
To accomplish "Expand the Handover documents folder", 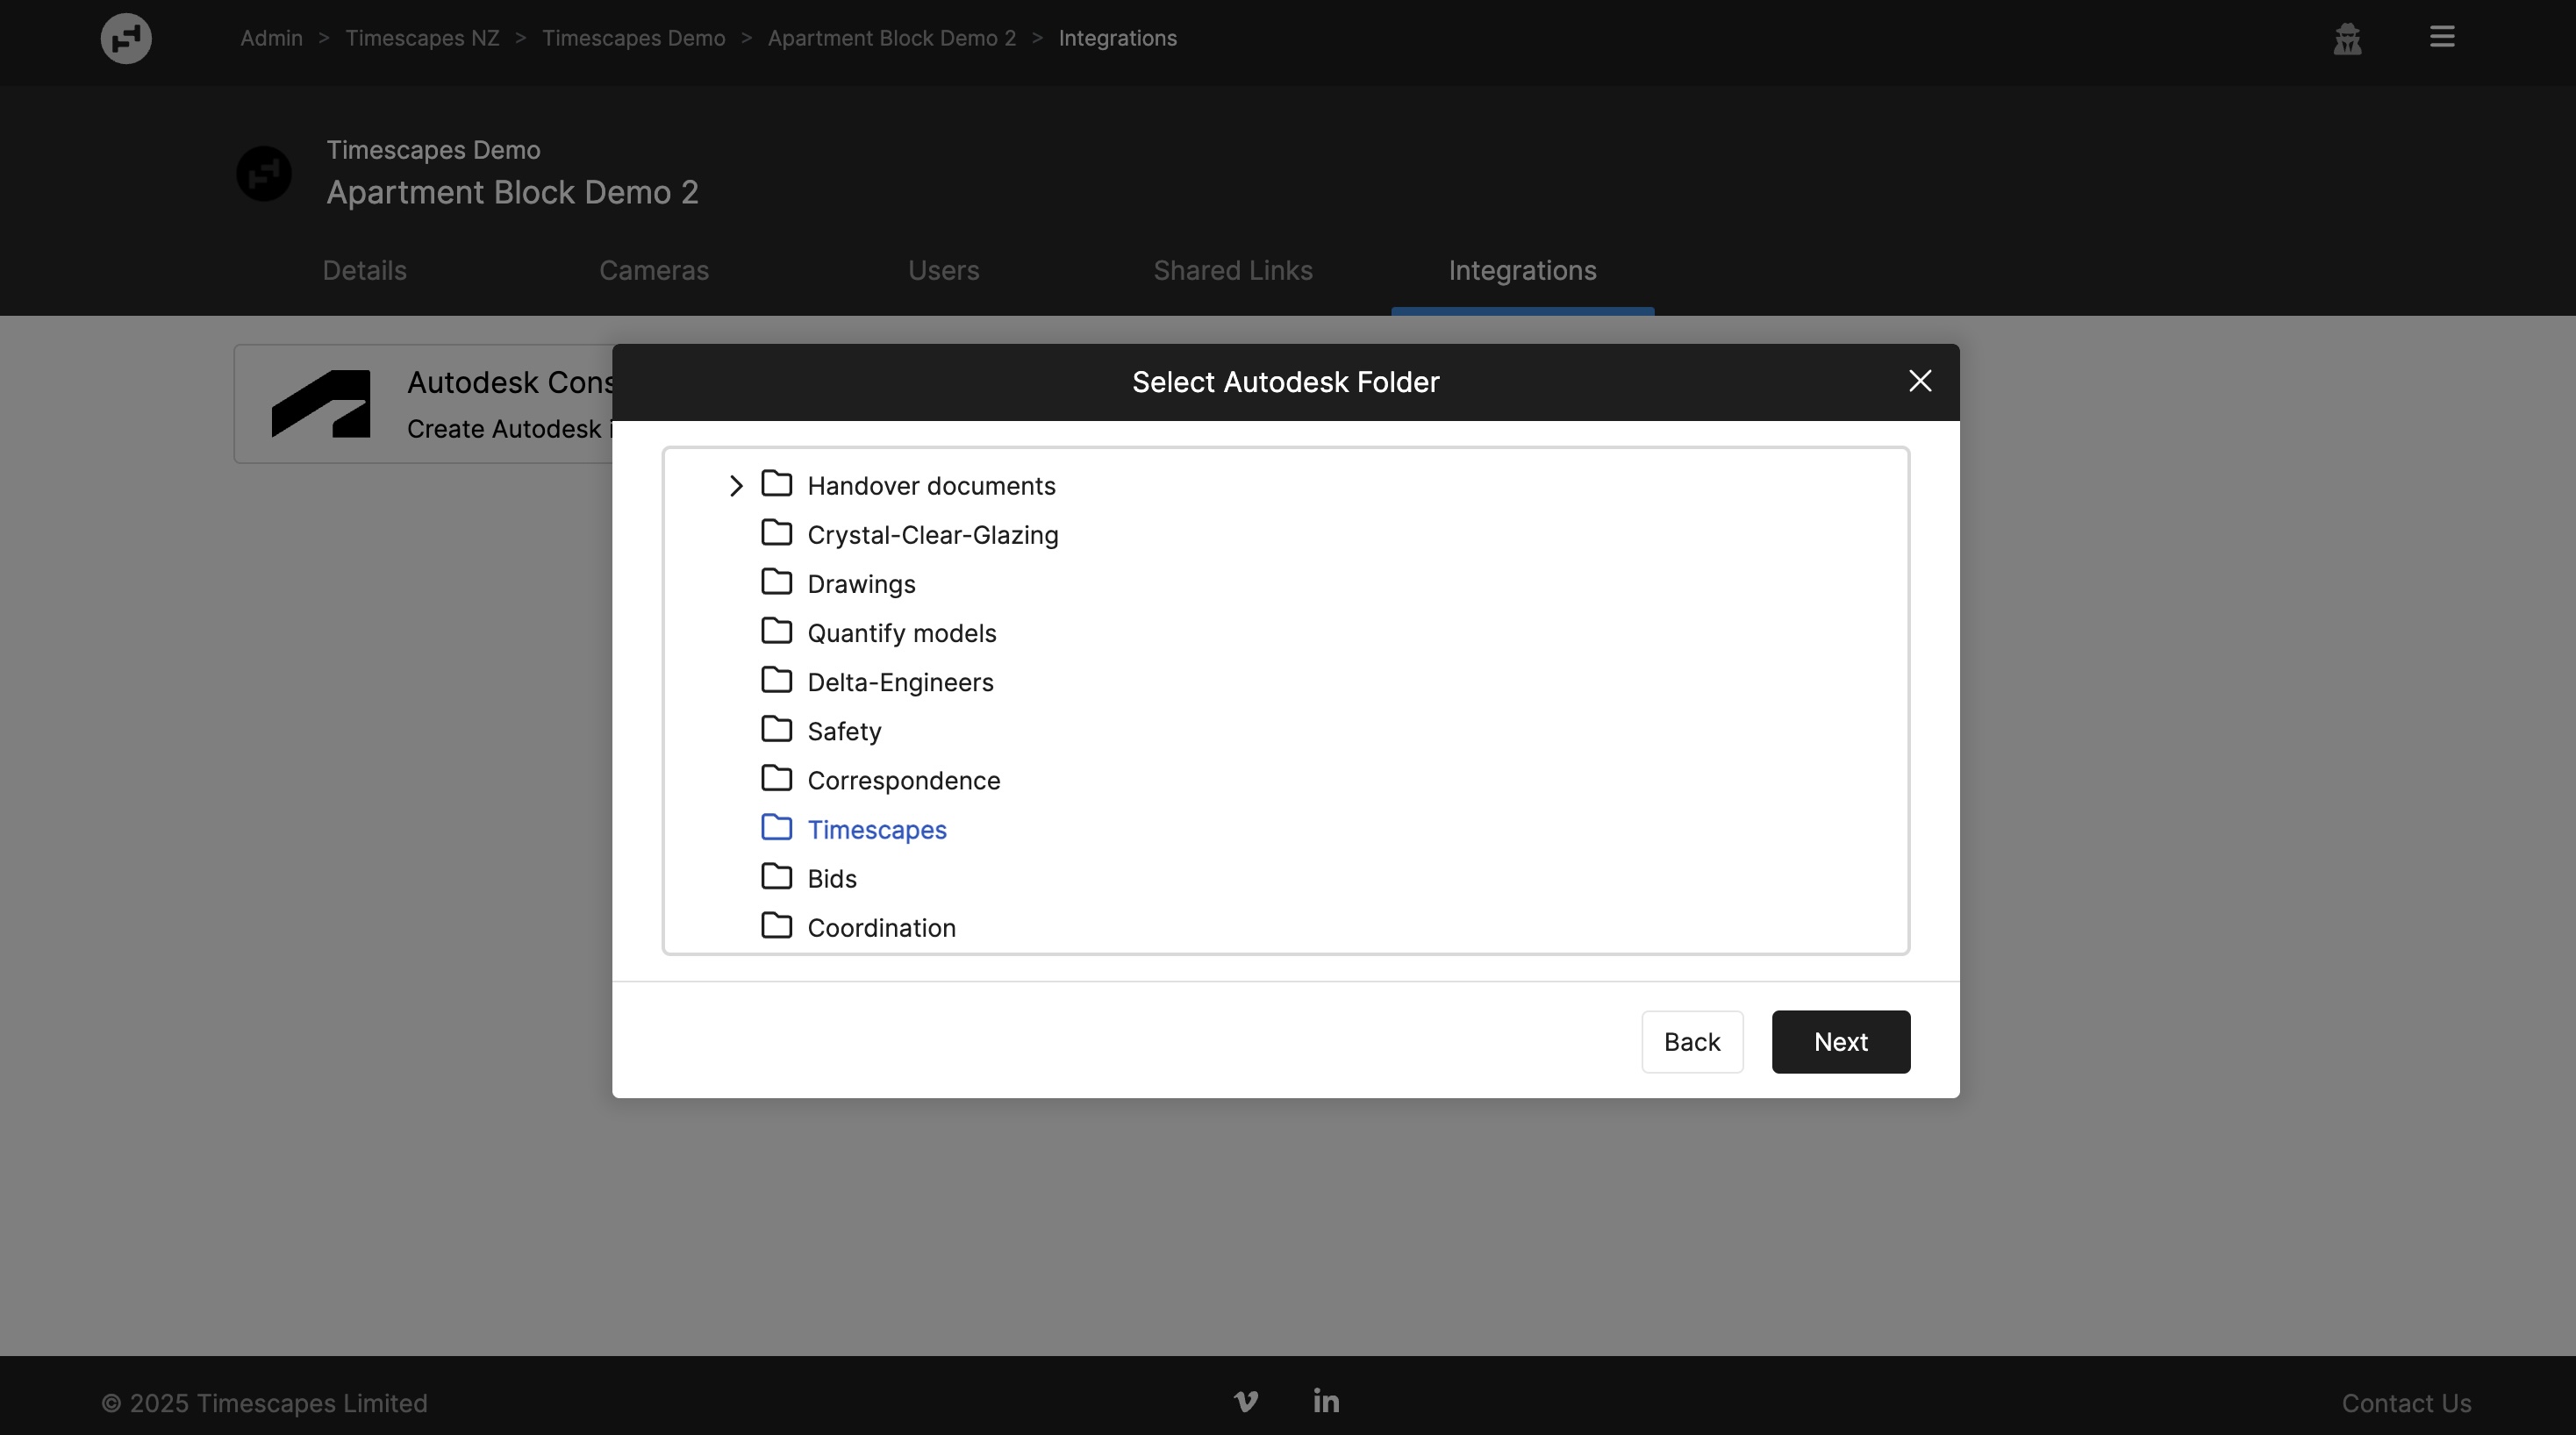I will [736, 486].
